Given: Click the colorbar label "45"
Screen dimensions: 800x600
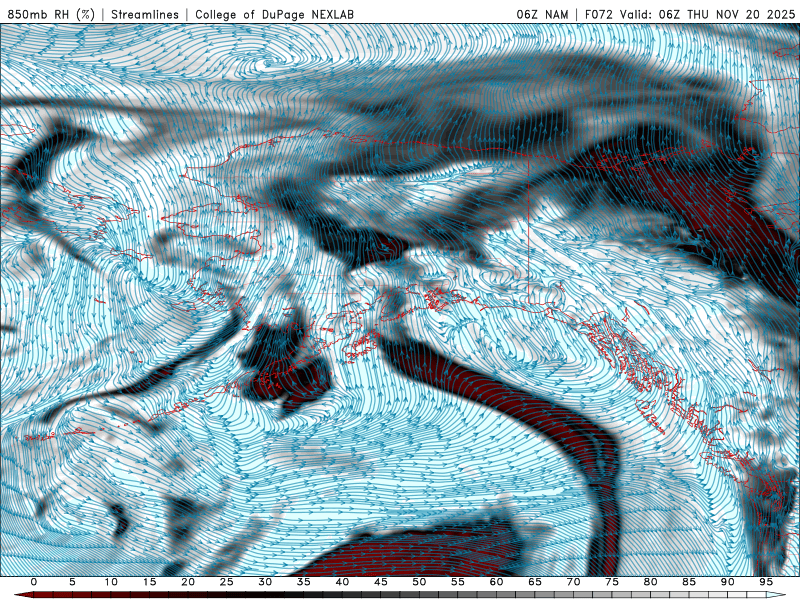Looking at the screenshot, I should click(x=380, y=582).
